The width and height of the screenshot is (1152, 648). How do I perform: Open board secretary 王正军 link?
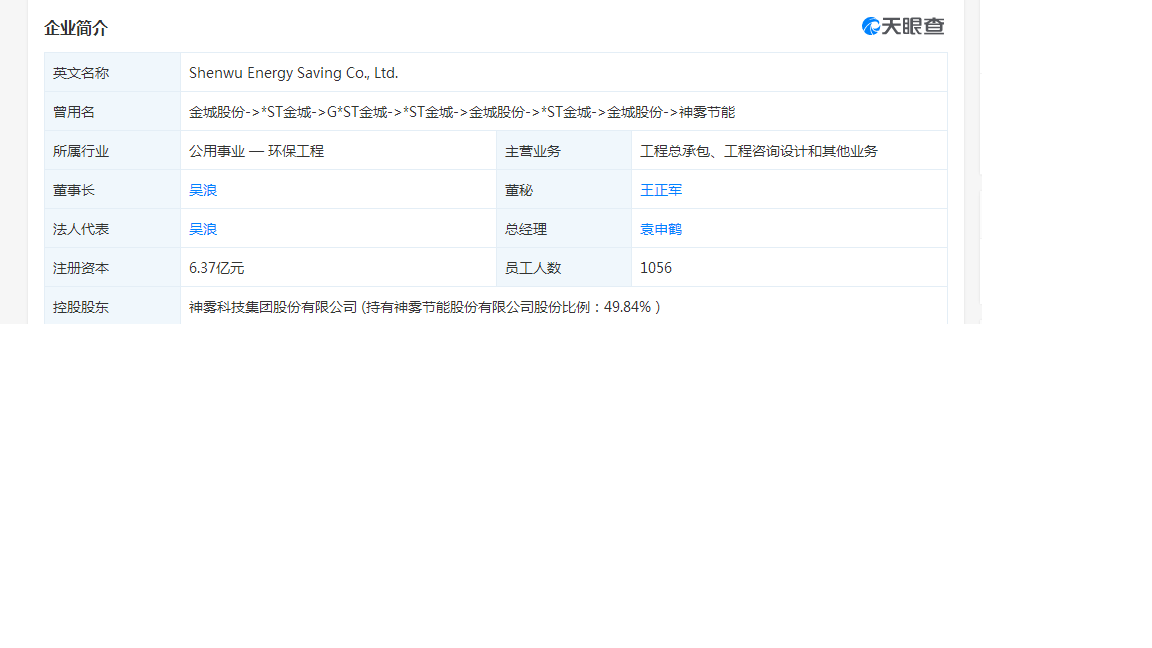[x=661, y=190]
